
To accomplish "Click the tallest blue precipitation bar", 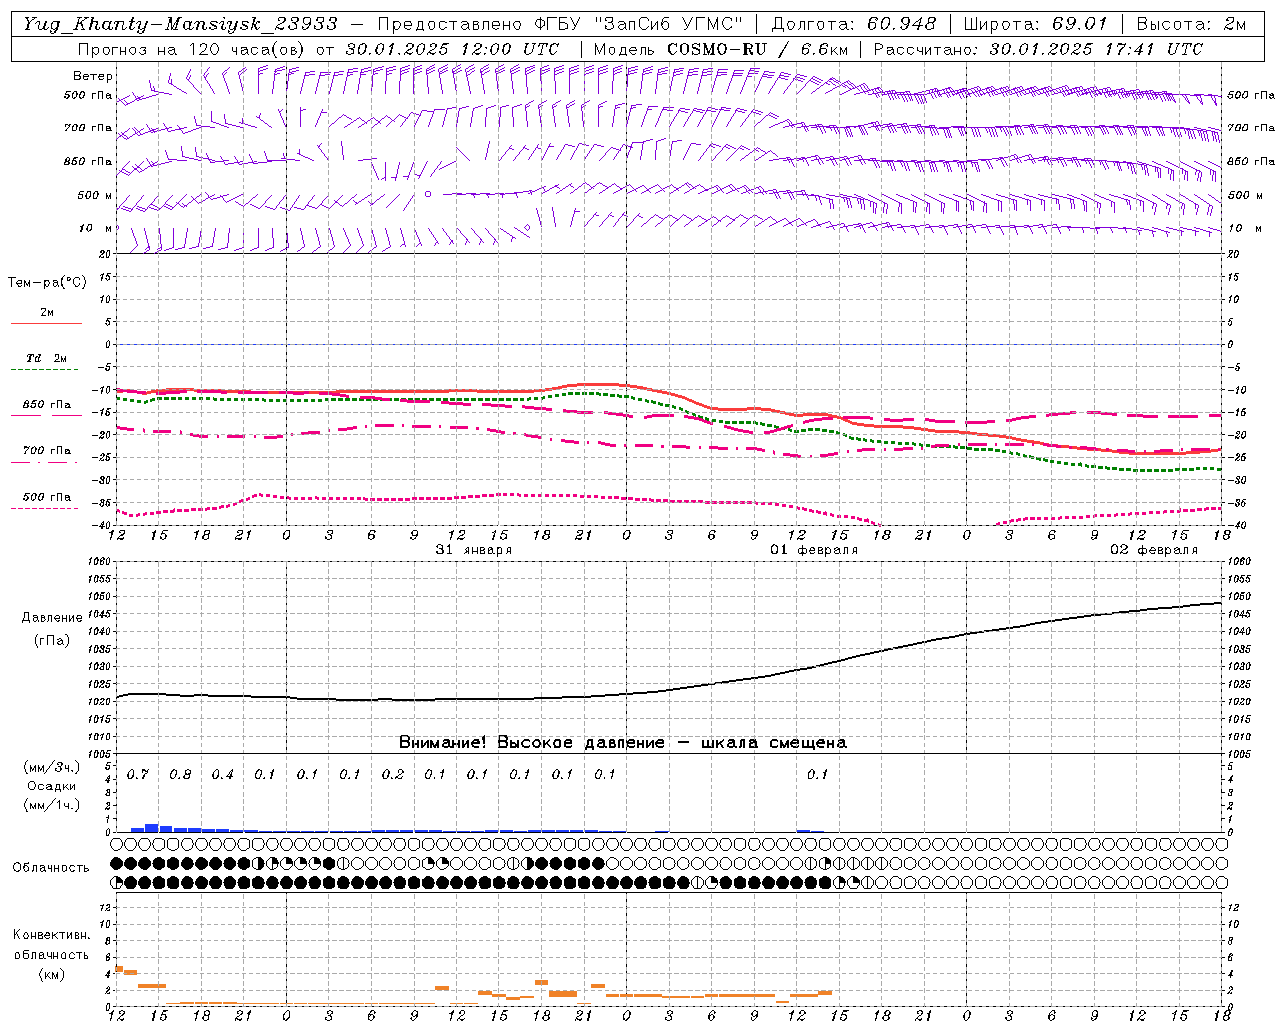I will click(152, 828).
